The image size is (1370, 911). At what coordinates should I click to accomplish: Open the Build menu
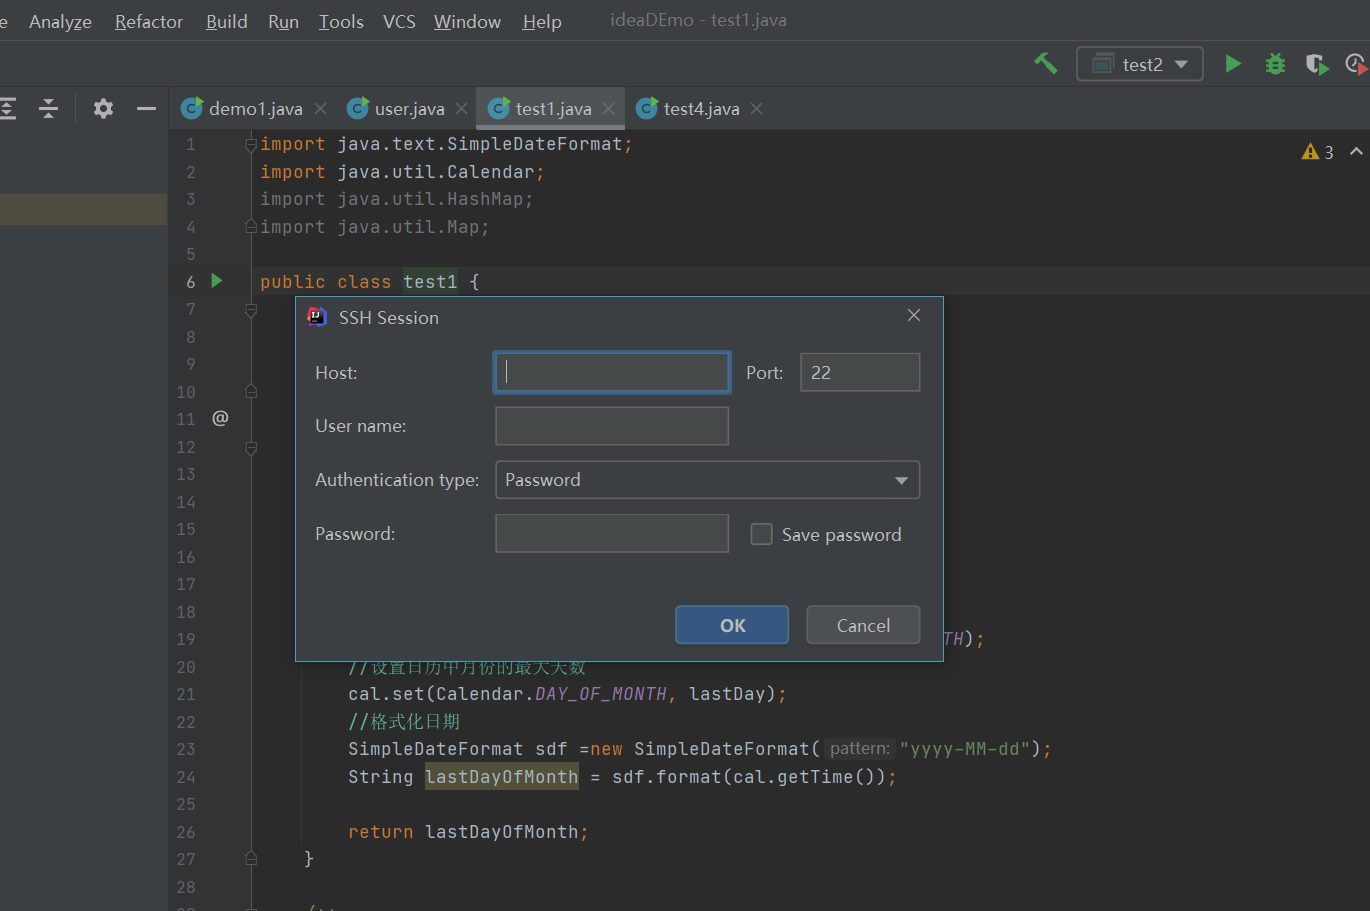click(226, 21)
